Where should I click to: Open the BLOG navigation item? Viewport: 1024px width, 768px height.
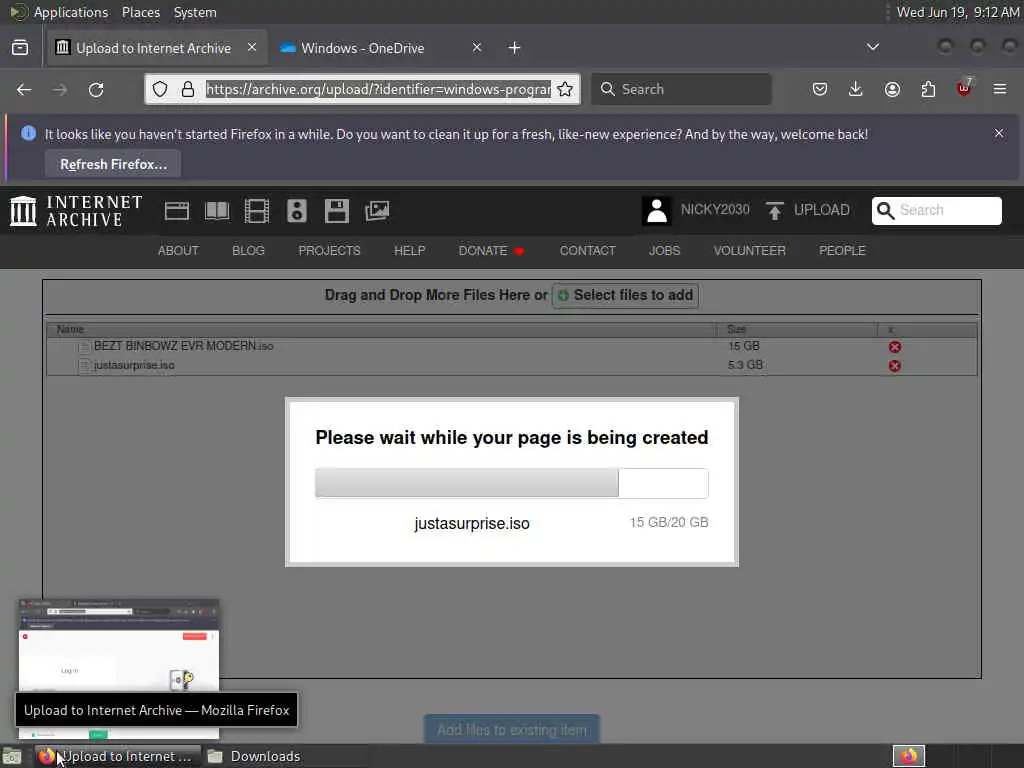248,251
